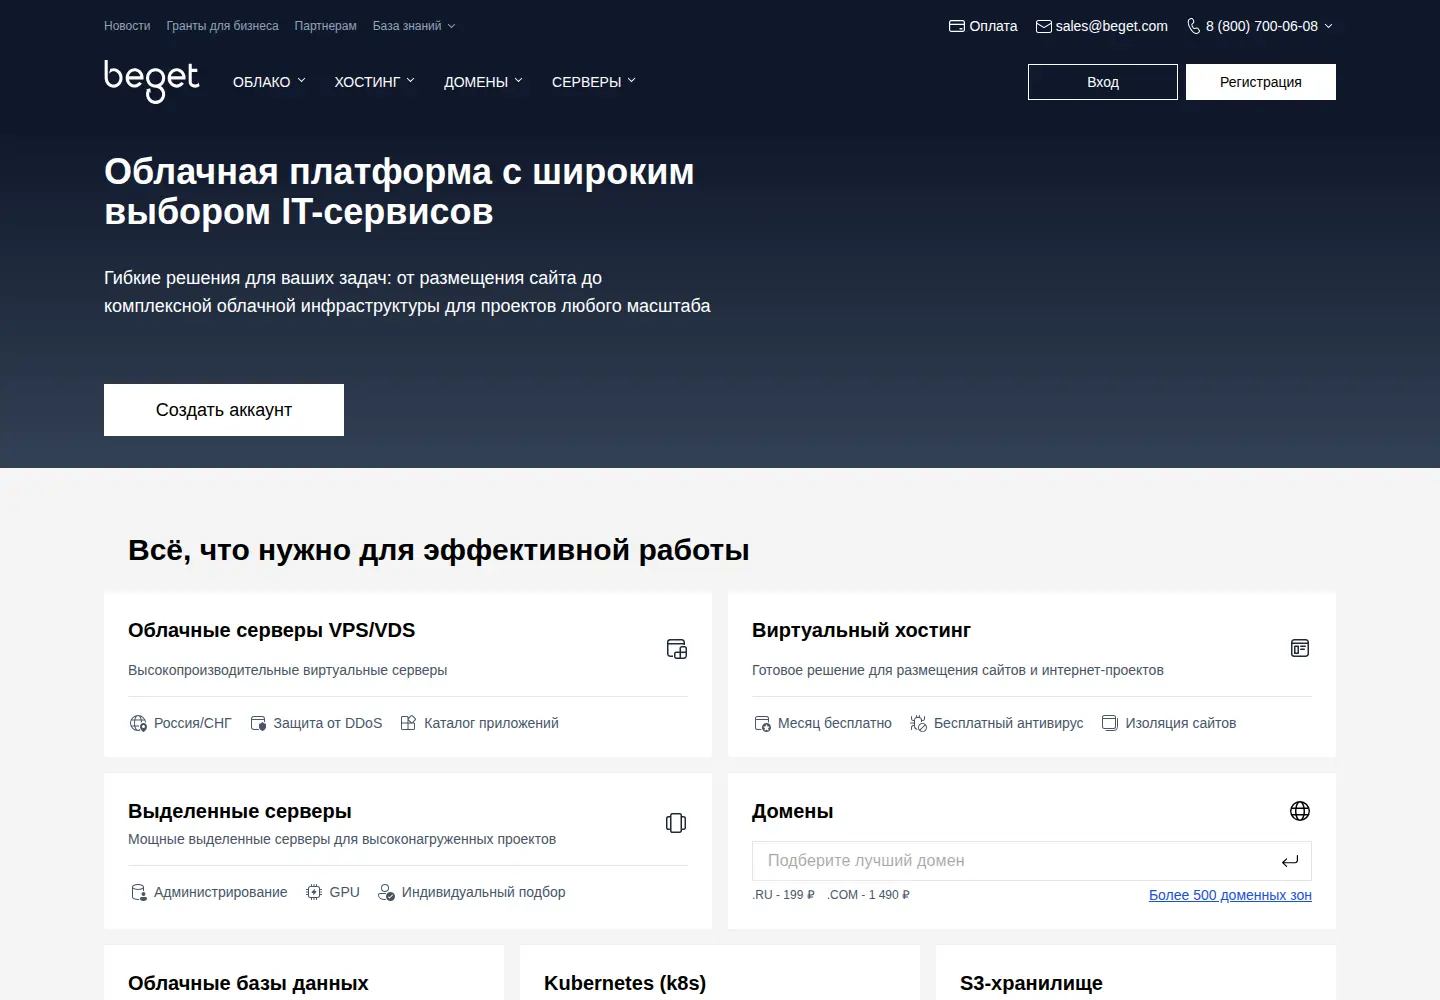The height and width of the screenshot is (1000, 1440).
Task: Click the Защита от DDoS icon
Action: (258, 723)
